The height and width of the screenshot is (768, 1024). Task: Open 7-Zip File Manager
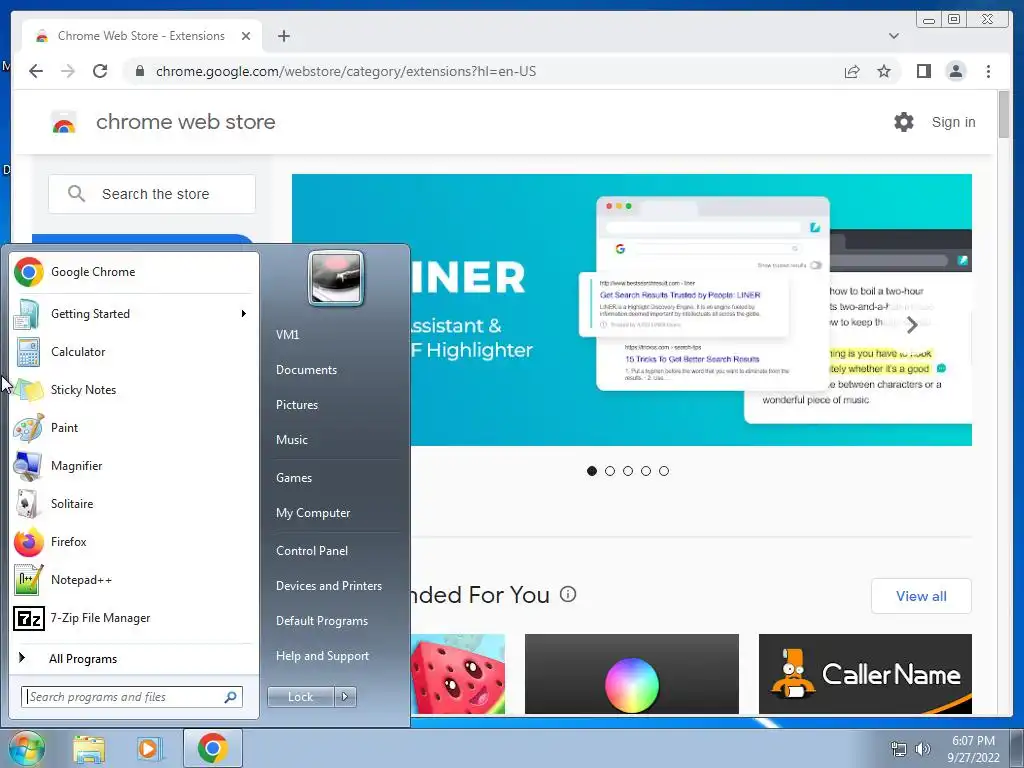pyautogui.click(x=134, y=618)
